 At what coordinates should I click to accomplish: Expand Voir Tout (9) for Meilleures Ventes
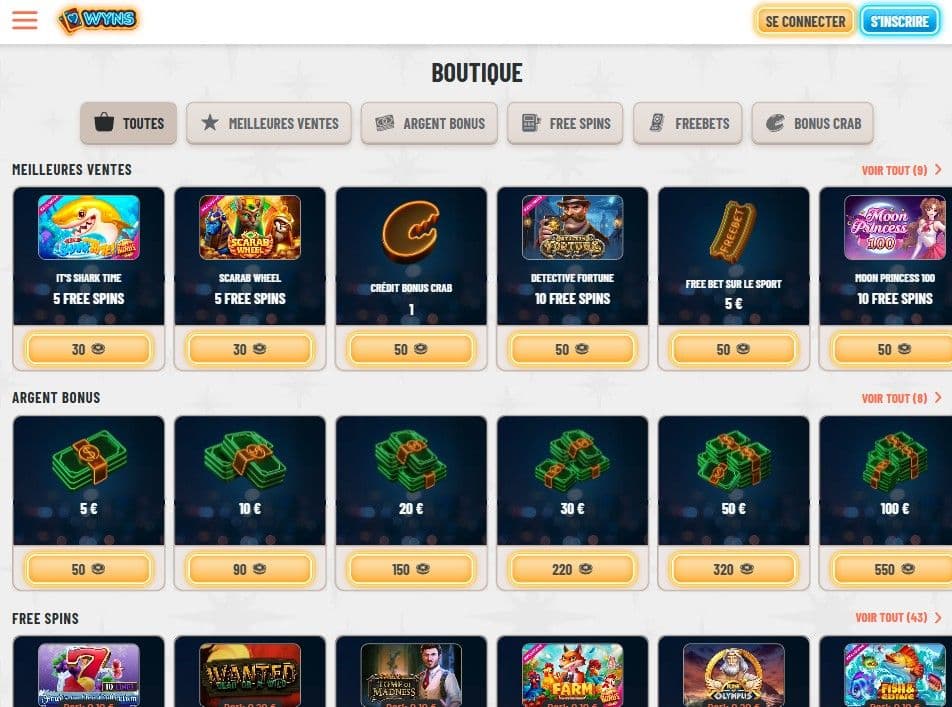[x=901, y=170]
